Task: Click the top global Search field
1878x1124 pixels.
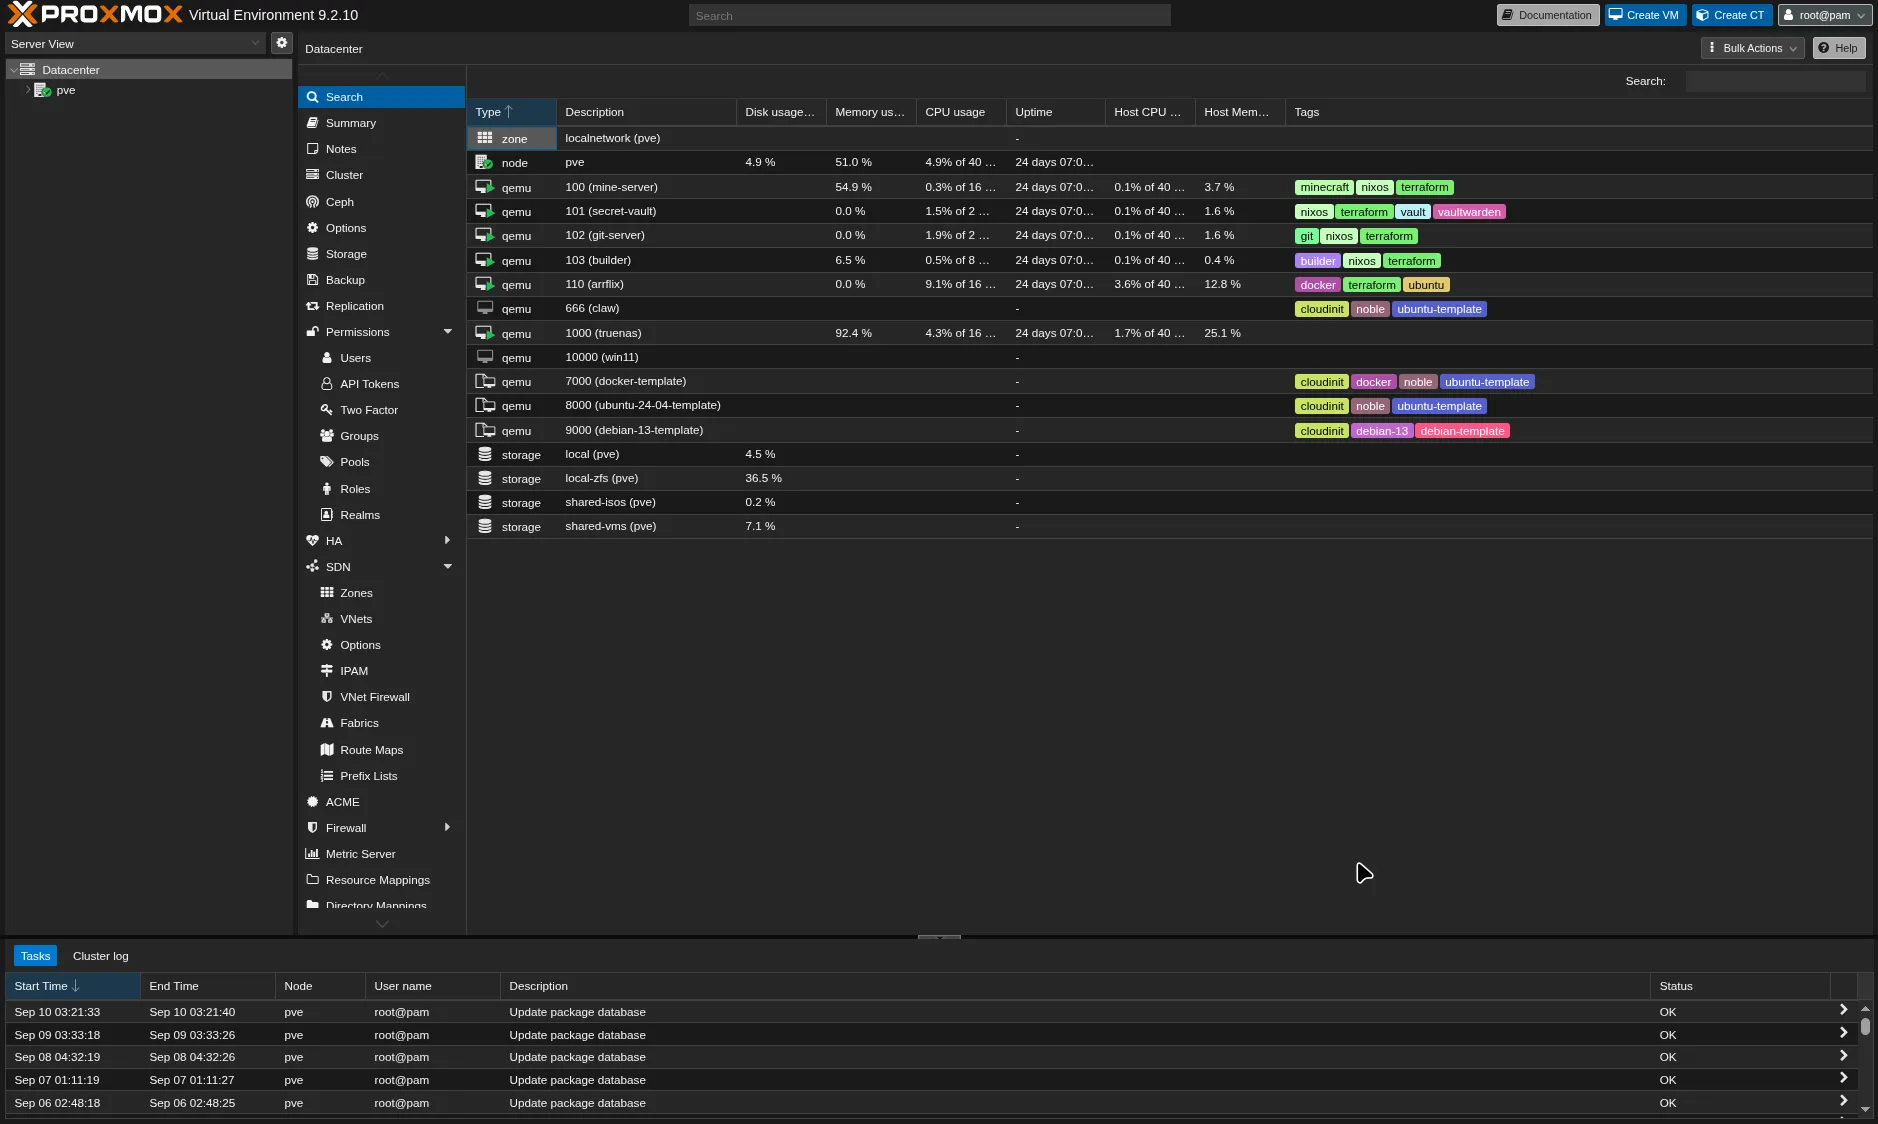Action: [930, 15]
